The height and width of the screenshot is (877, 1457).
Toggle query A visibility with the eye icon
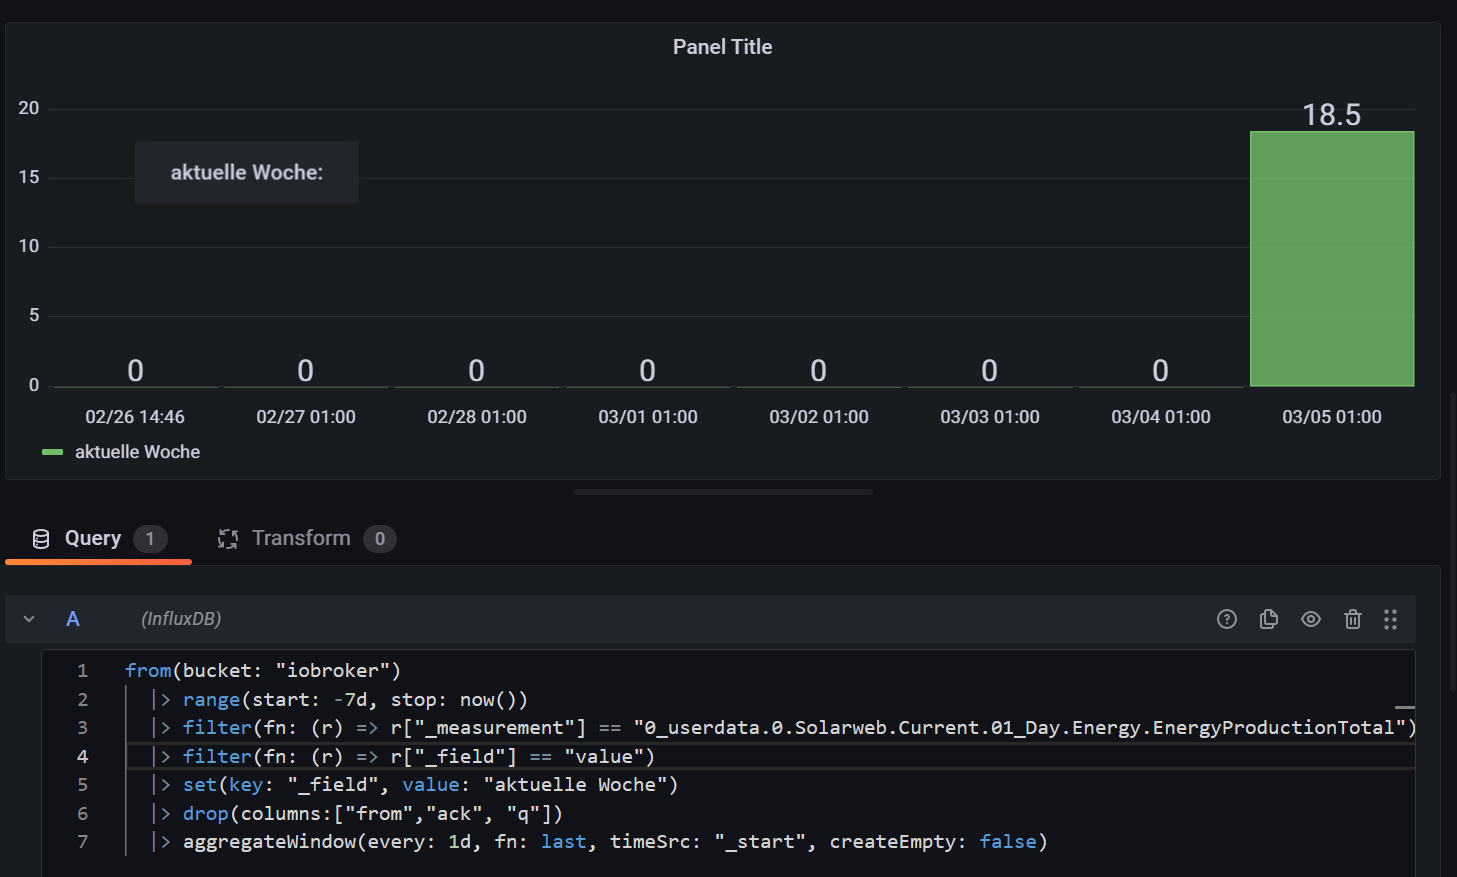pos(1311,619)
